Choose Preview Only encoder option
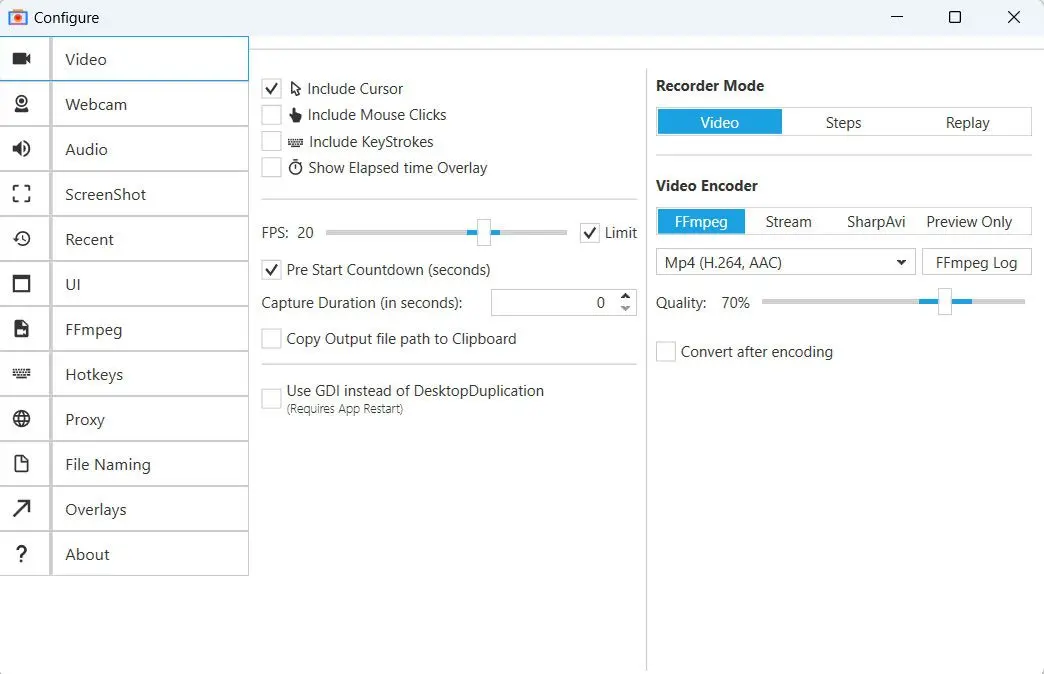 coord(969,221)
